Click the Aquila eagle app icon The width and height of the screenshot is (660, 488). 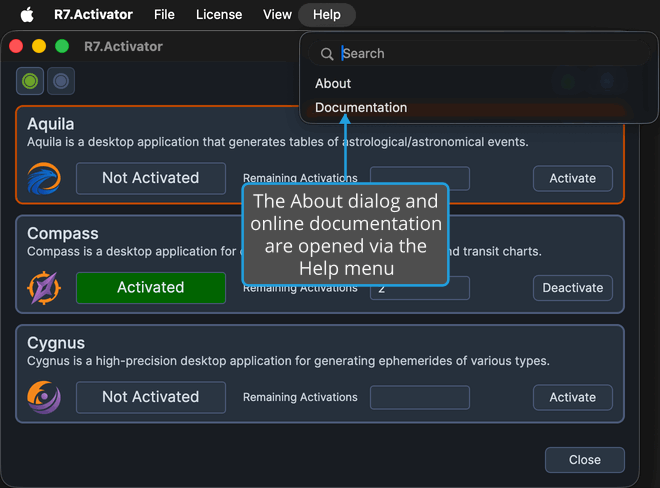tap(44, 179)
